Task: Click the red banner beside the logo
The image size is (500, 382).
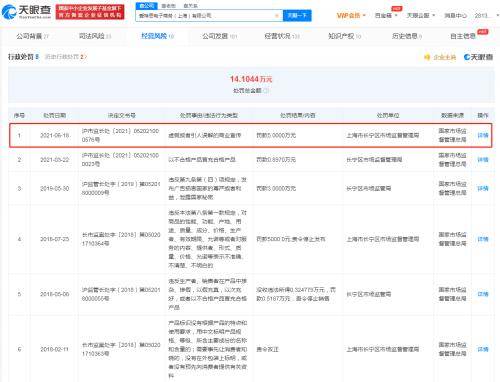Action: point(90,12)
